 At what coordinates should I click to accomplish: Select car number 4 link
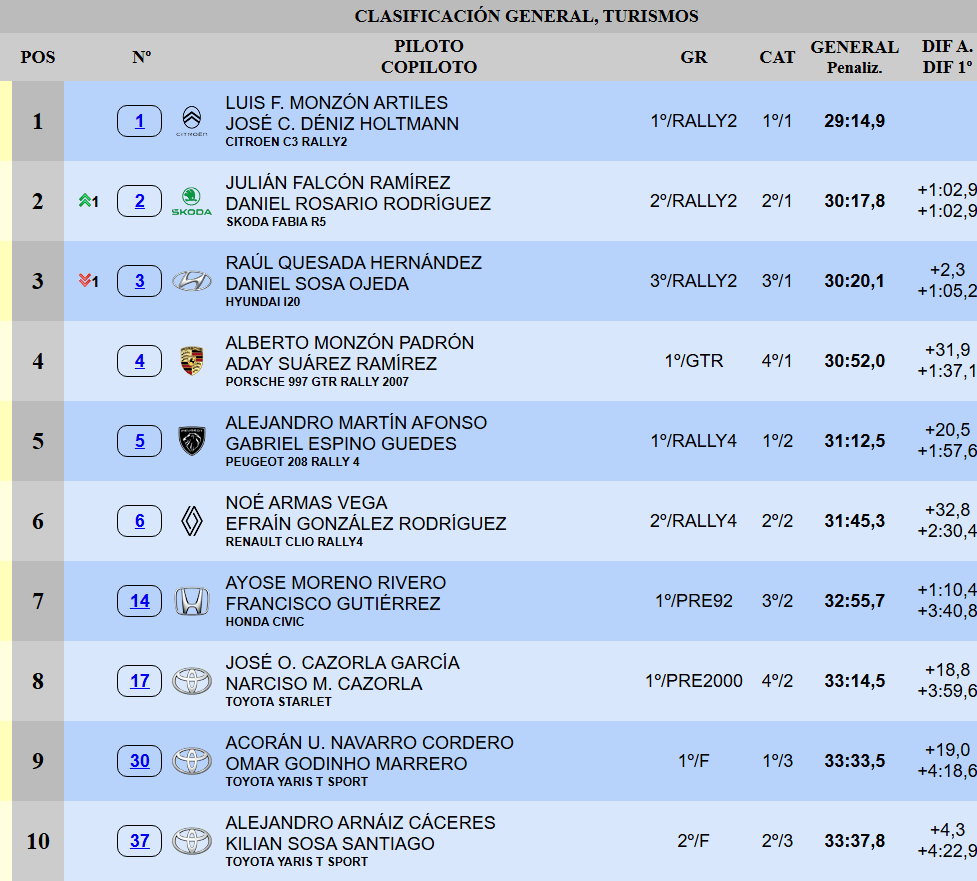140,361
